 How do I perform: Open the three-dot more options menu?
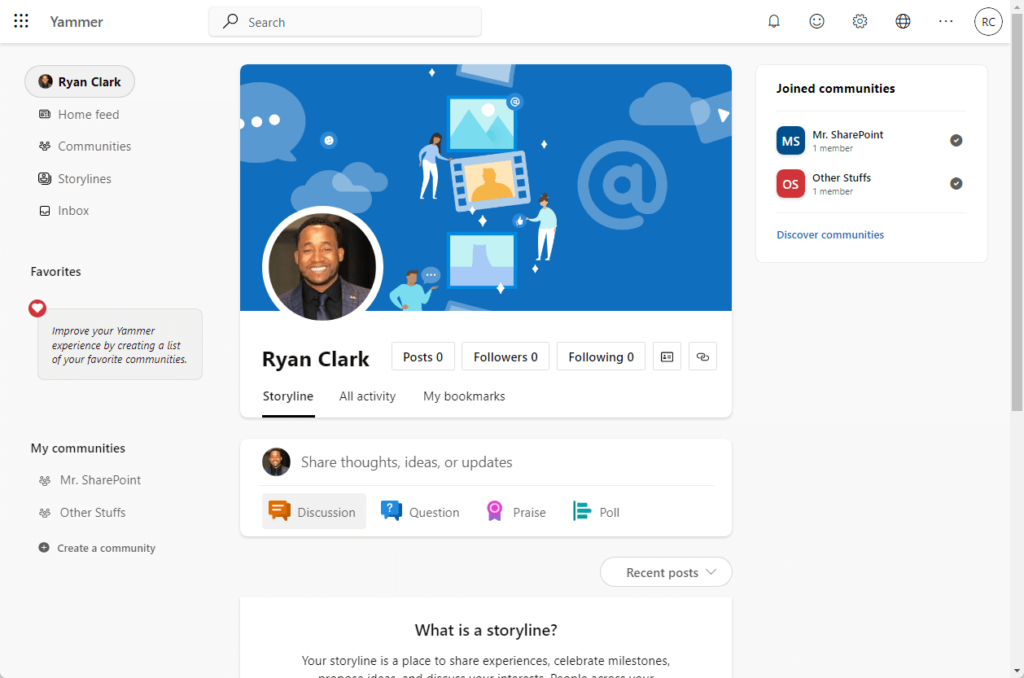946,22
